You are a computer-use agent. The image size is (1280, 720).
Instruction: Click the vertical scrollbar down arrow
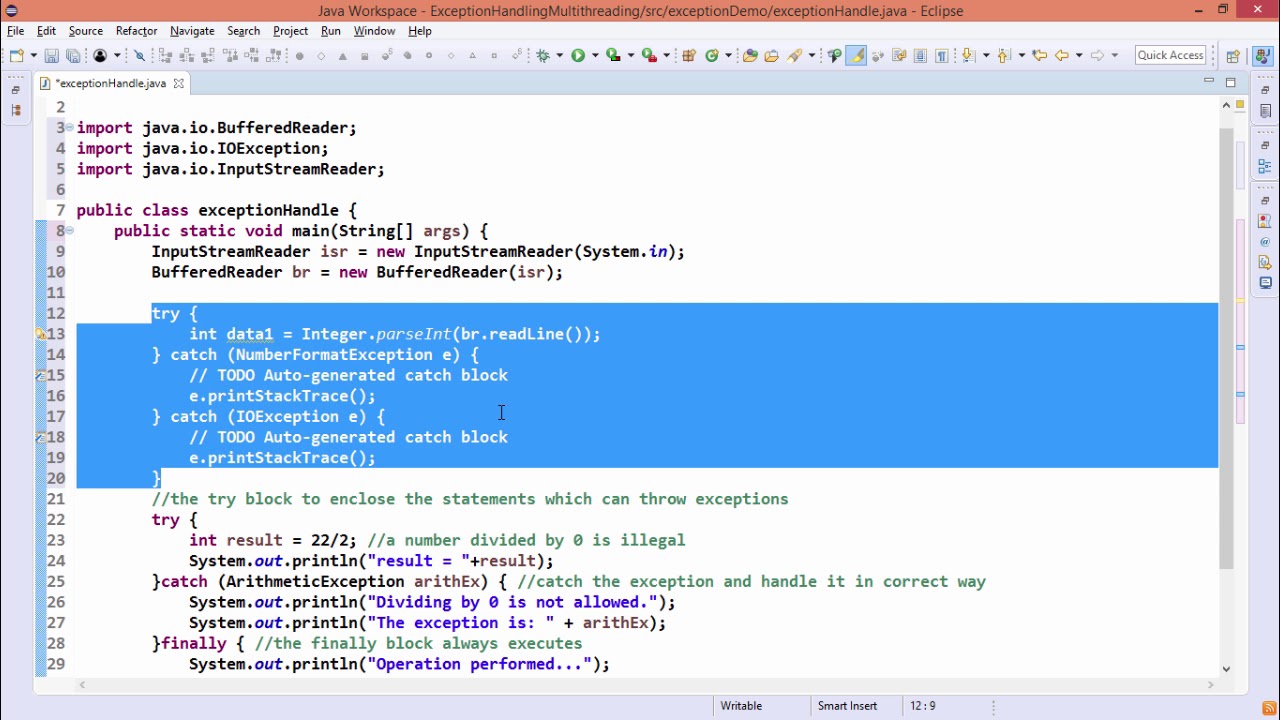point(1226,669)
